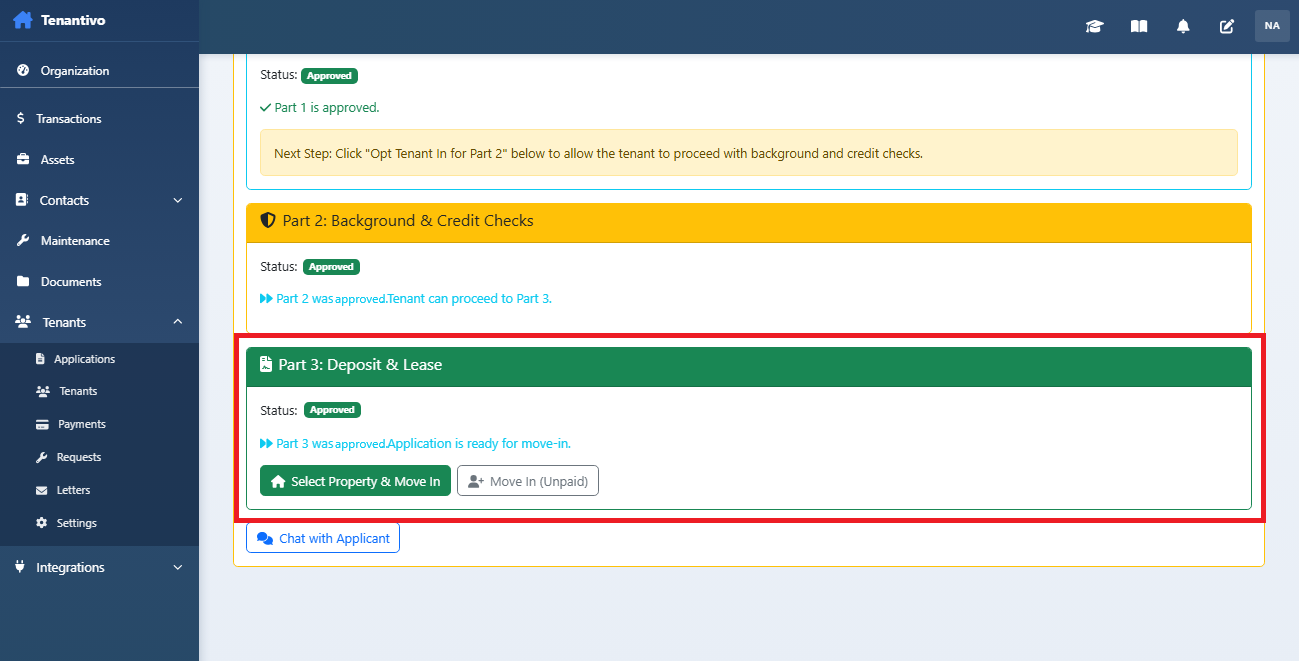Image resolution: width=1299 pixels, height=661 pixels.
Task: Click the Requests wrench icon in submenu
Action: click(42, 457)
